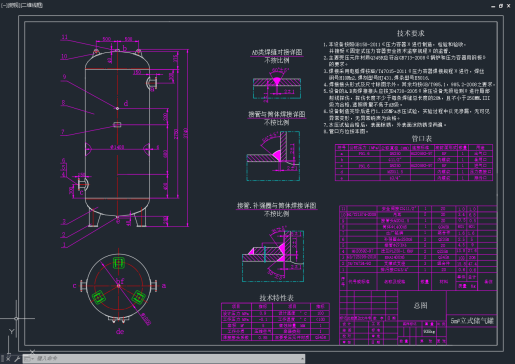Viewport: 515px width, 364px height.
Task: Expand command history arrow at right end
Action: point(302,359)
